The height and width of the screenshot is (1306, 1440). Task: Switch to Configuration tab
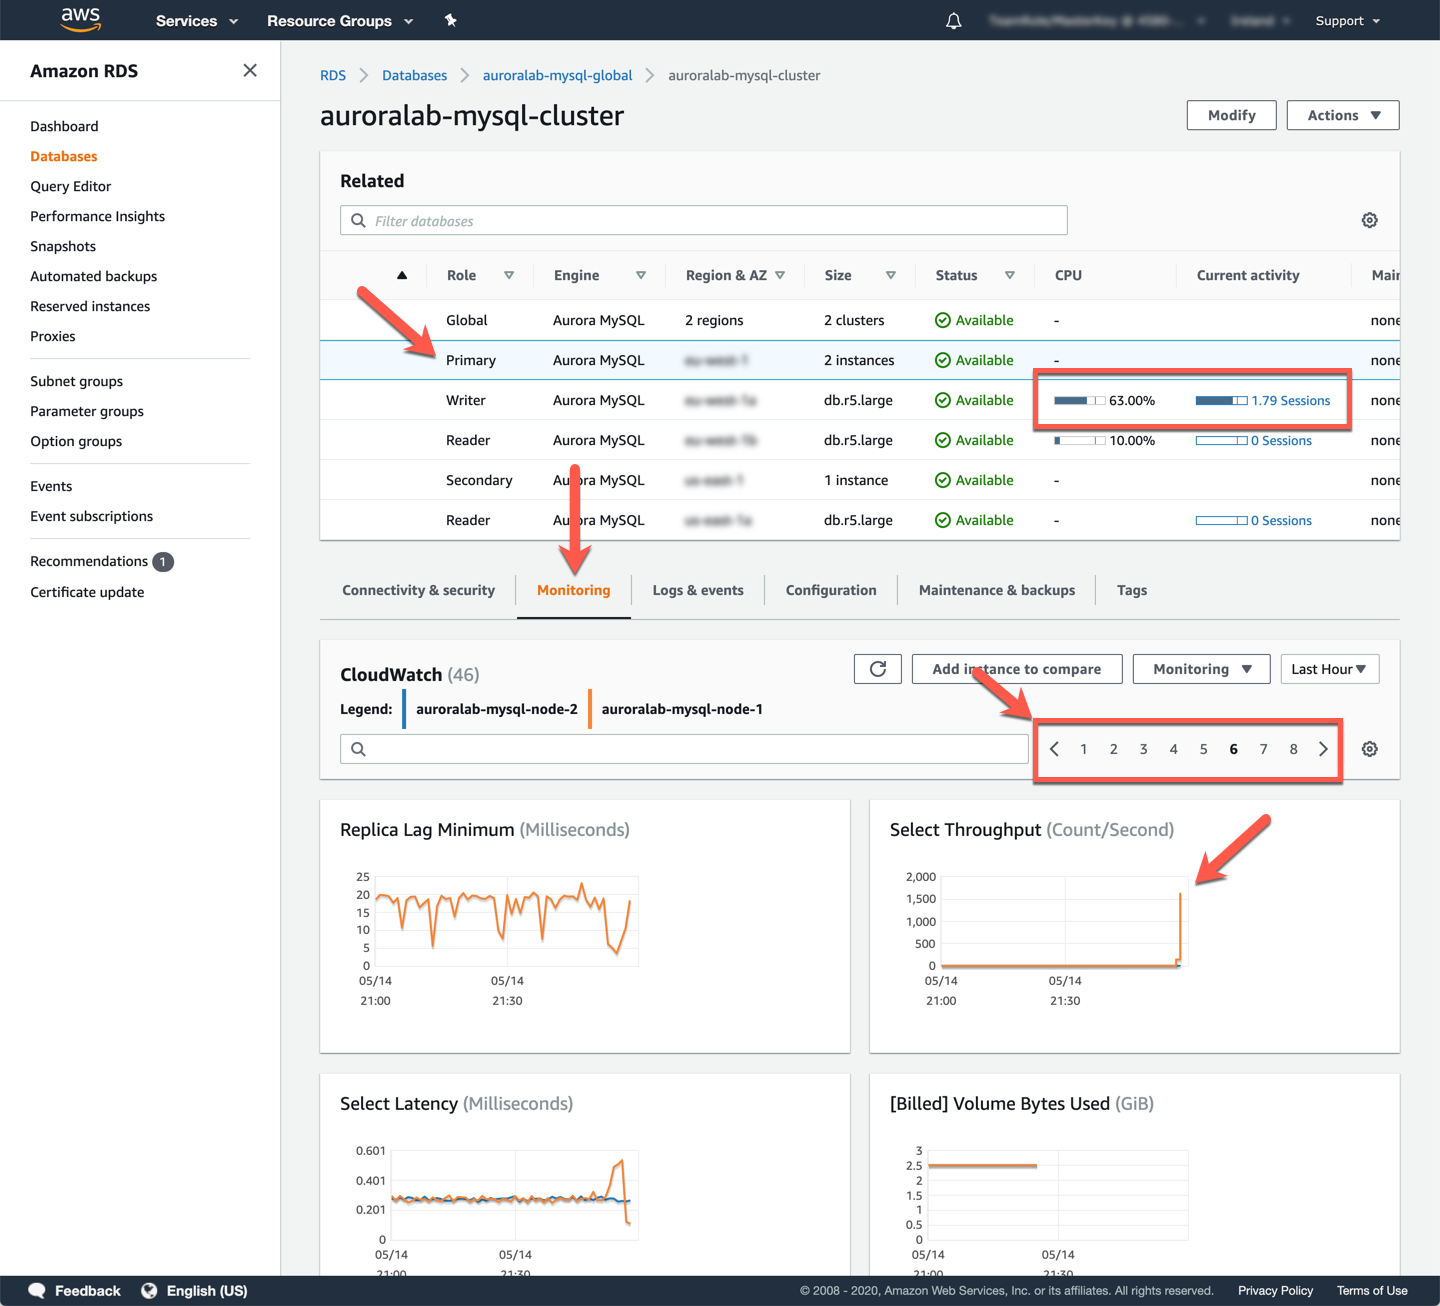point(831,590)
